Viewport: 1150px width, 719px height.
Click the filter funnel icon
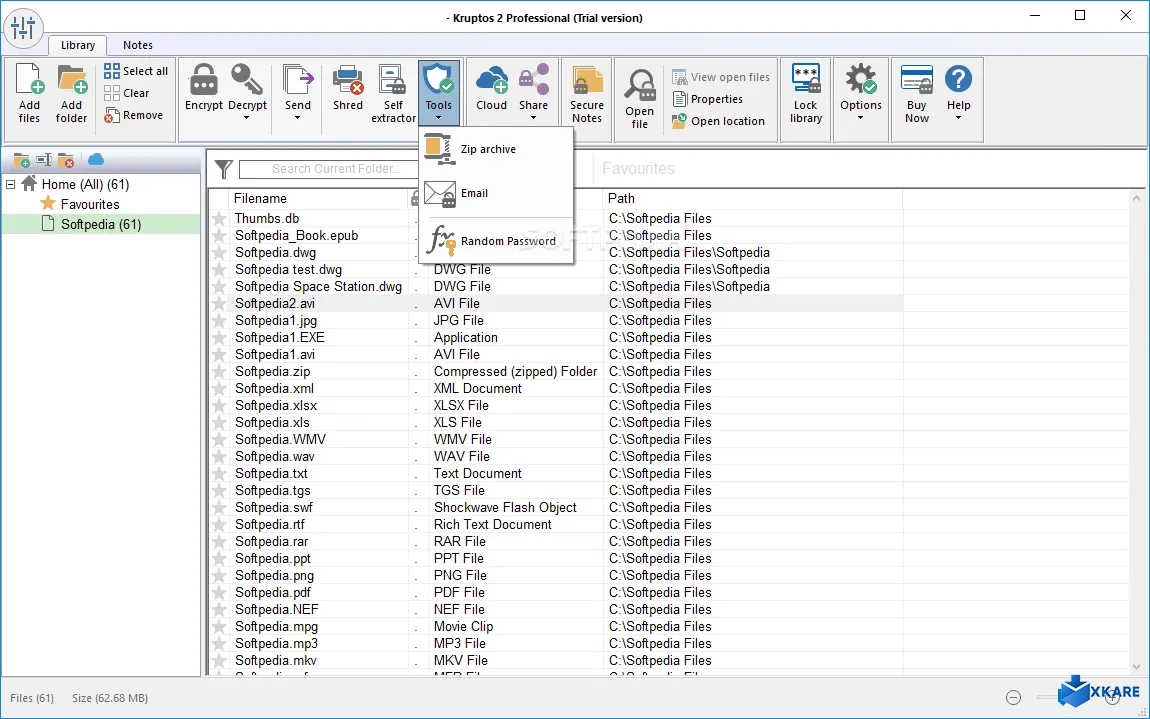click(x=224, y=169)
